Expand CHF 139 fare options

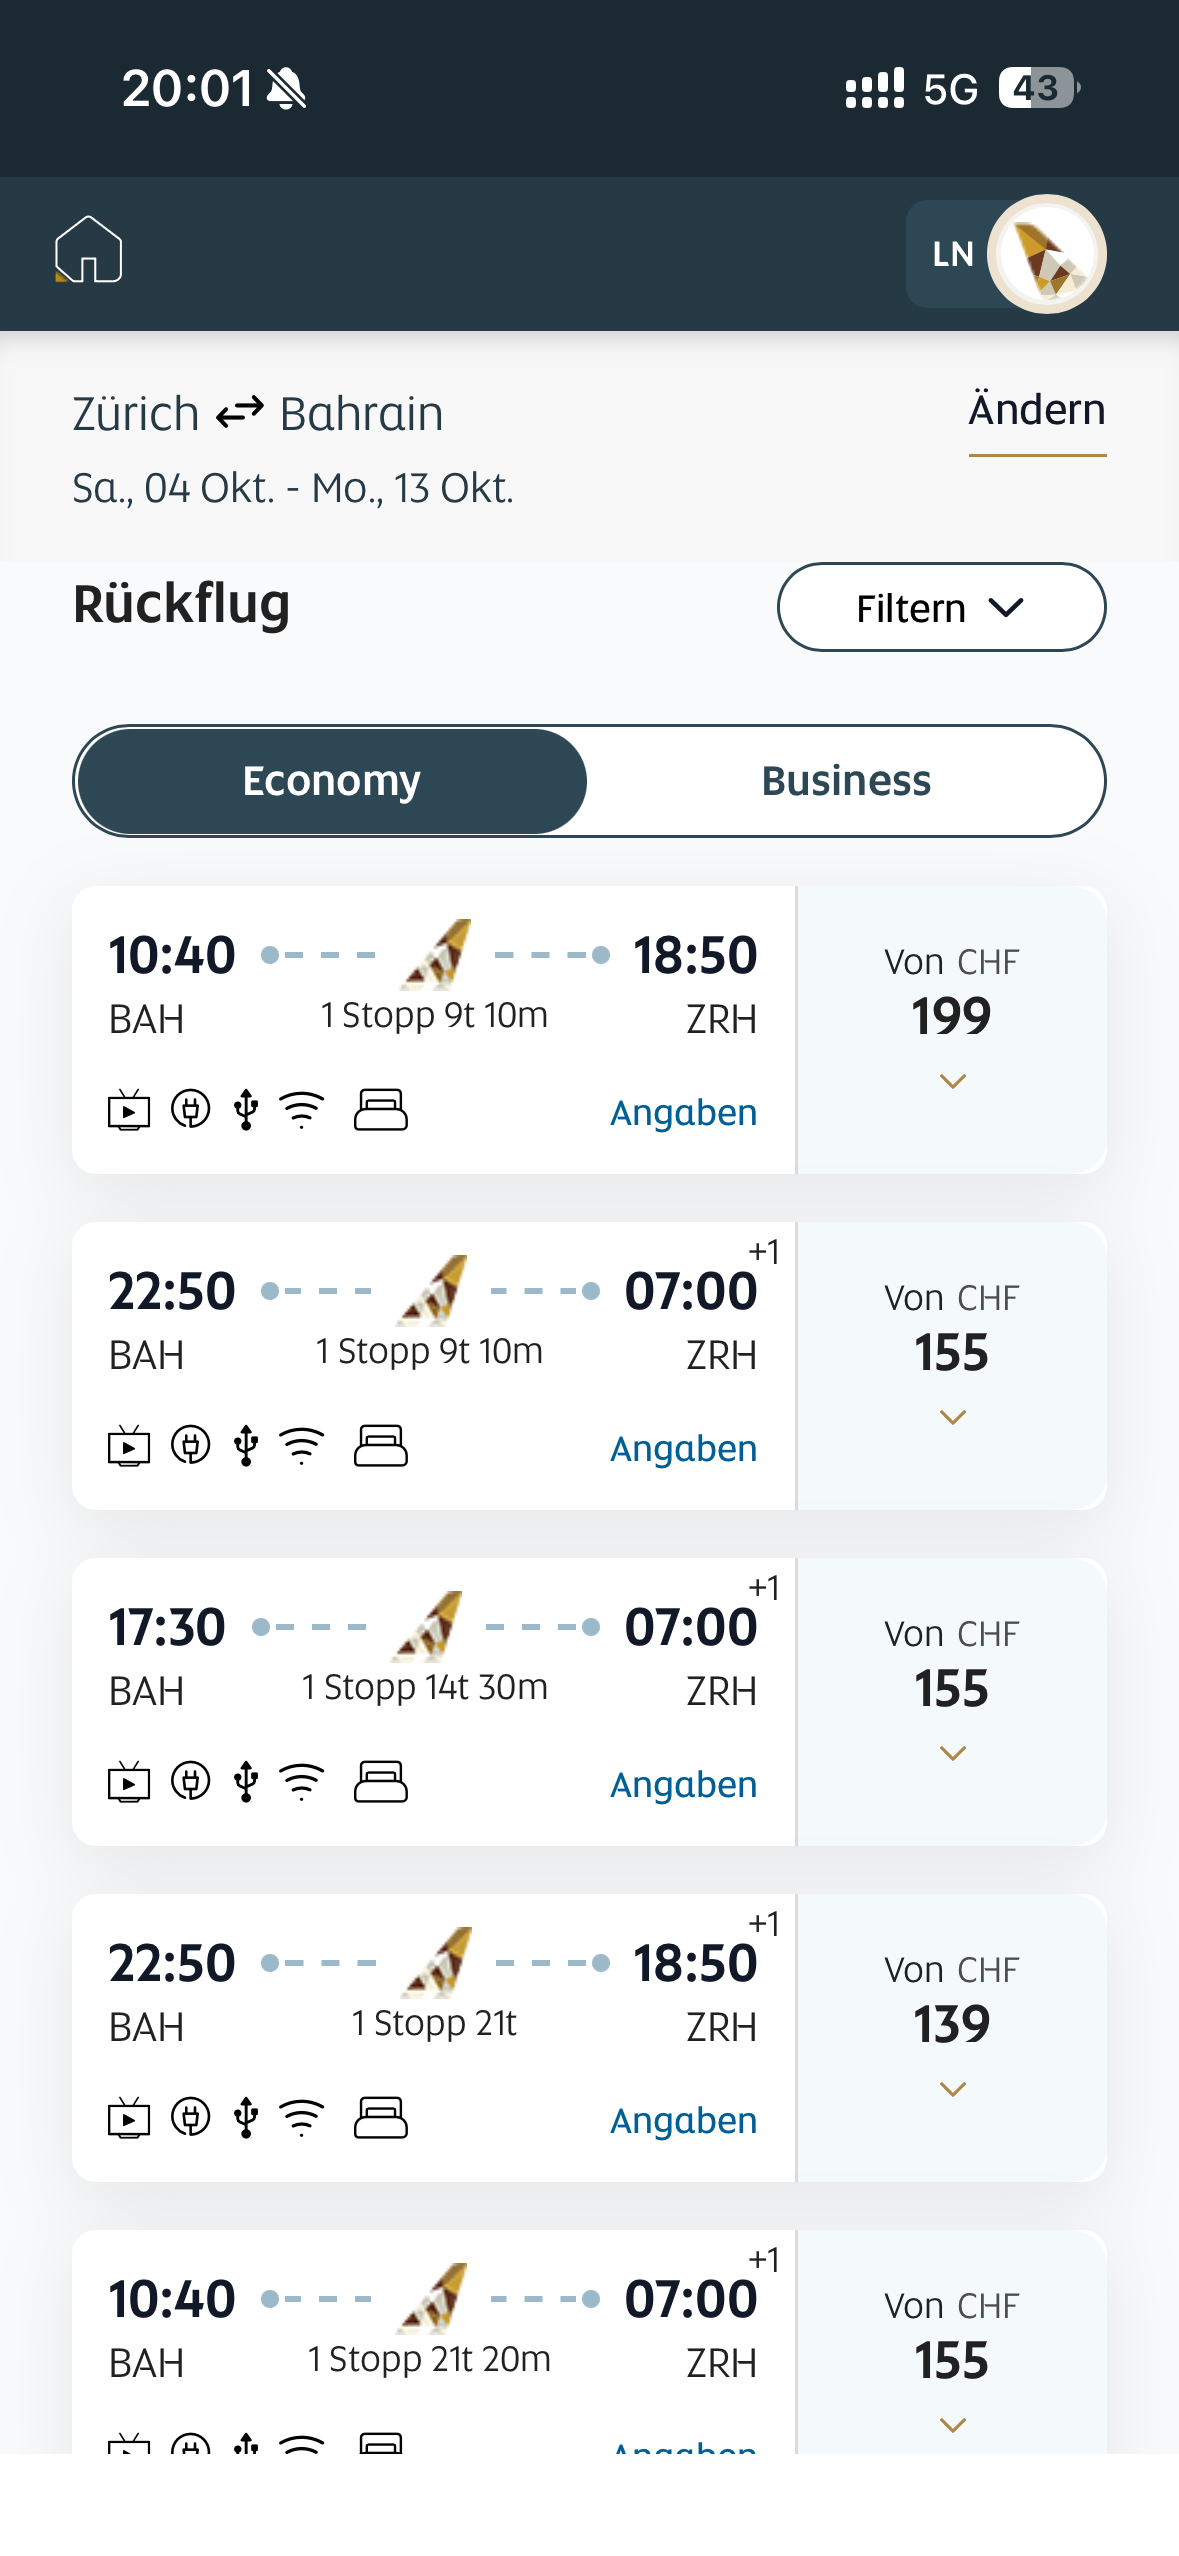(952, 2089)
